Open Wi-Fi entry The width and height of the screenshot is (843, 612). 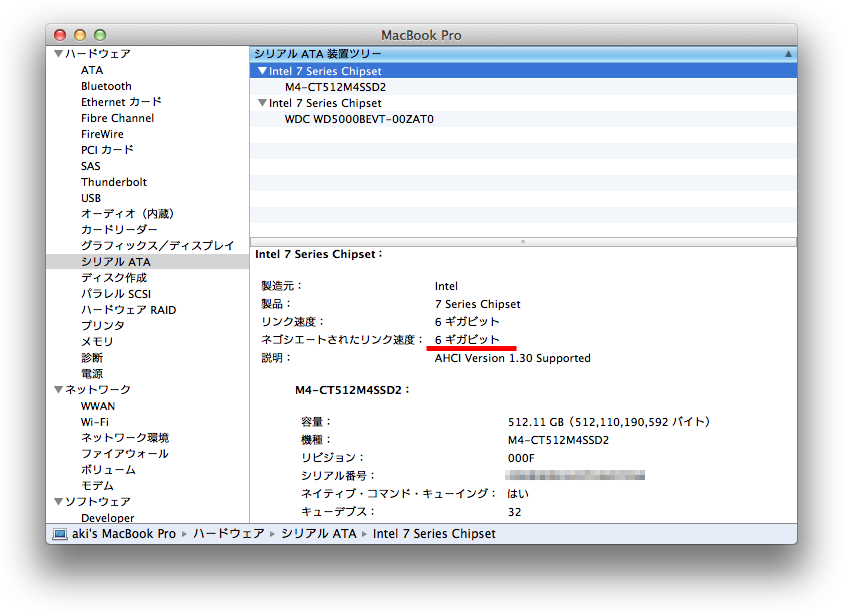point(95,422)
